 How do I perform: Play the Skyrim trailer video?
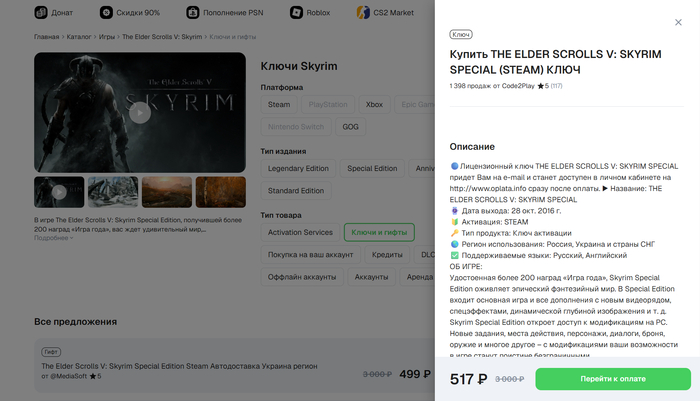(x=140, y=113)
